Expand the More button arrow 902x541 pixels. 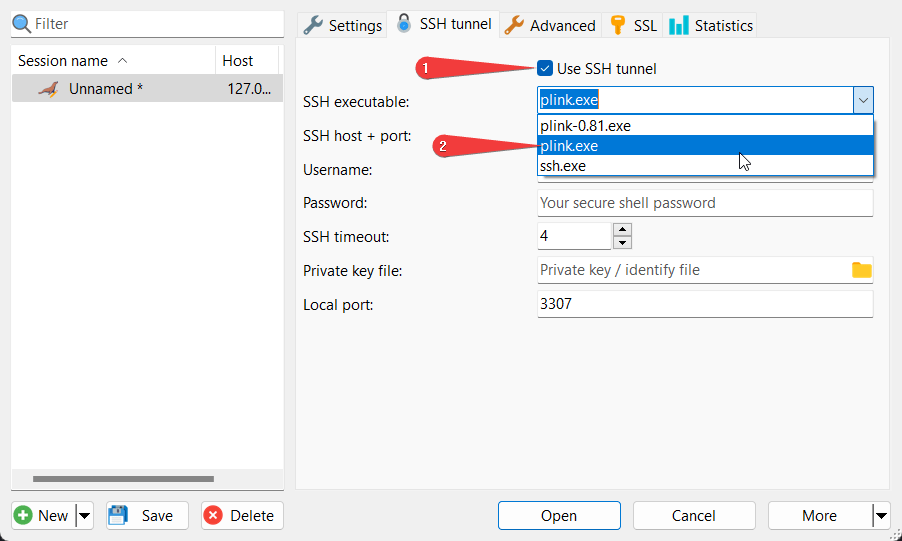pyautogui.click(x=880, y=516)
